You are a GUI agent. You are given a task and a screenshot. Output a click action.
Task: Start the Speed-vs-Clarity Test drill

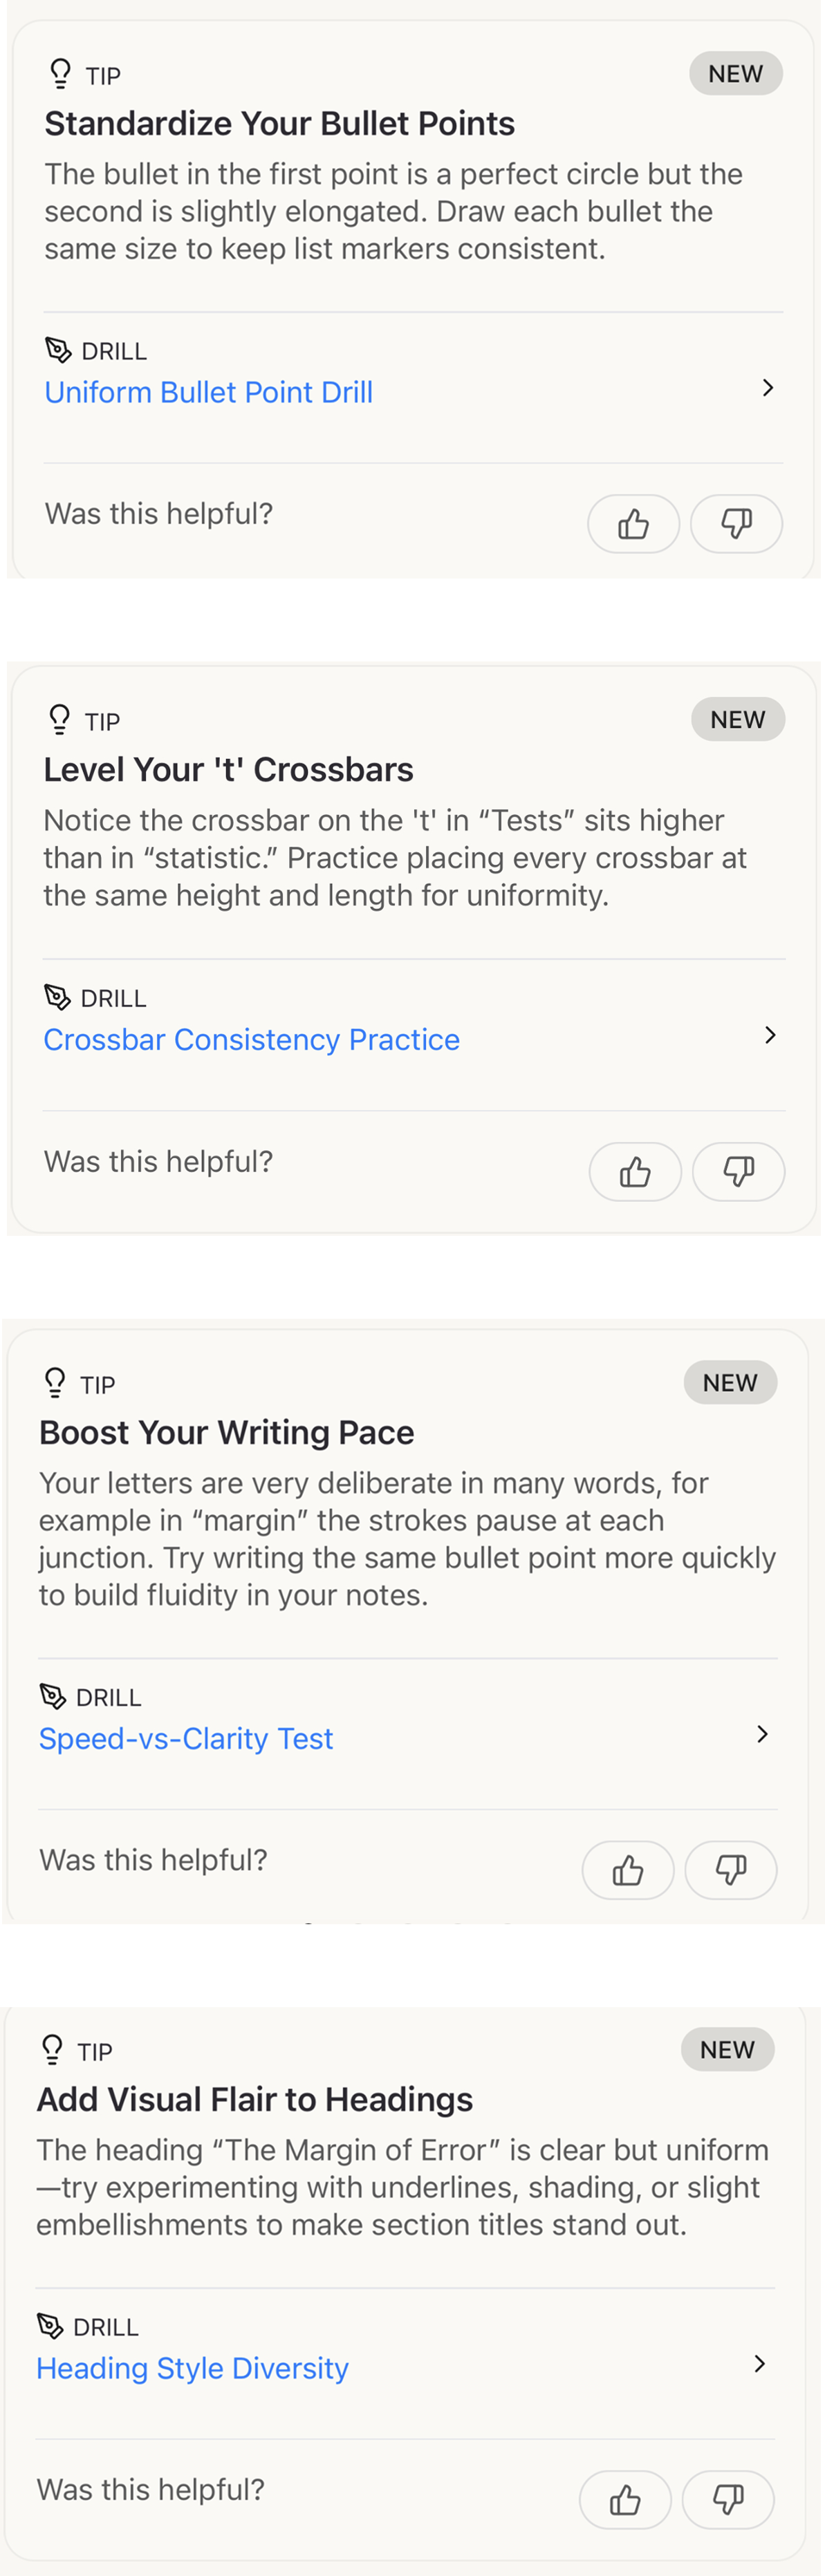tap(186, 1738)
